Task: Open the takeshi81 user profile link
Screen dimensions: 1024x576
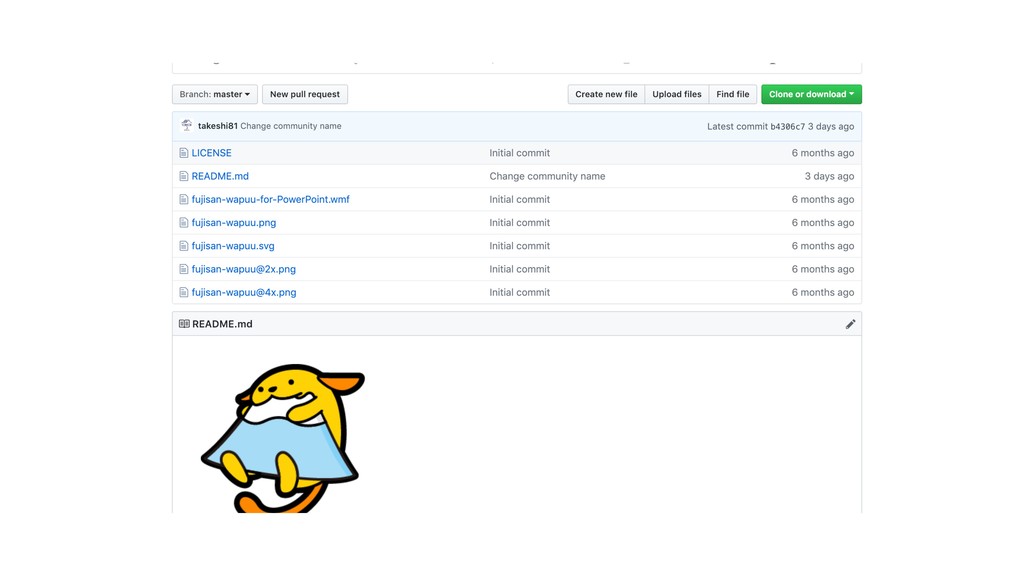Action: point(217,126)
